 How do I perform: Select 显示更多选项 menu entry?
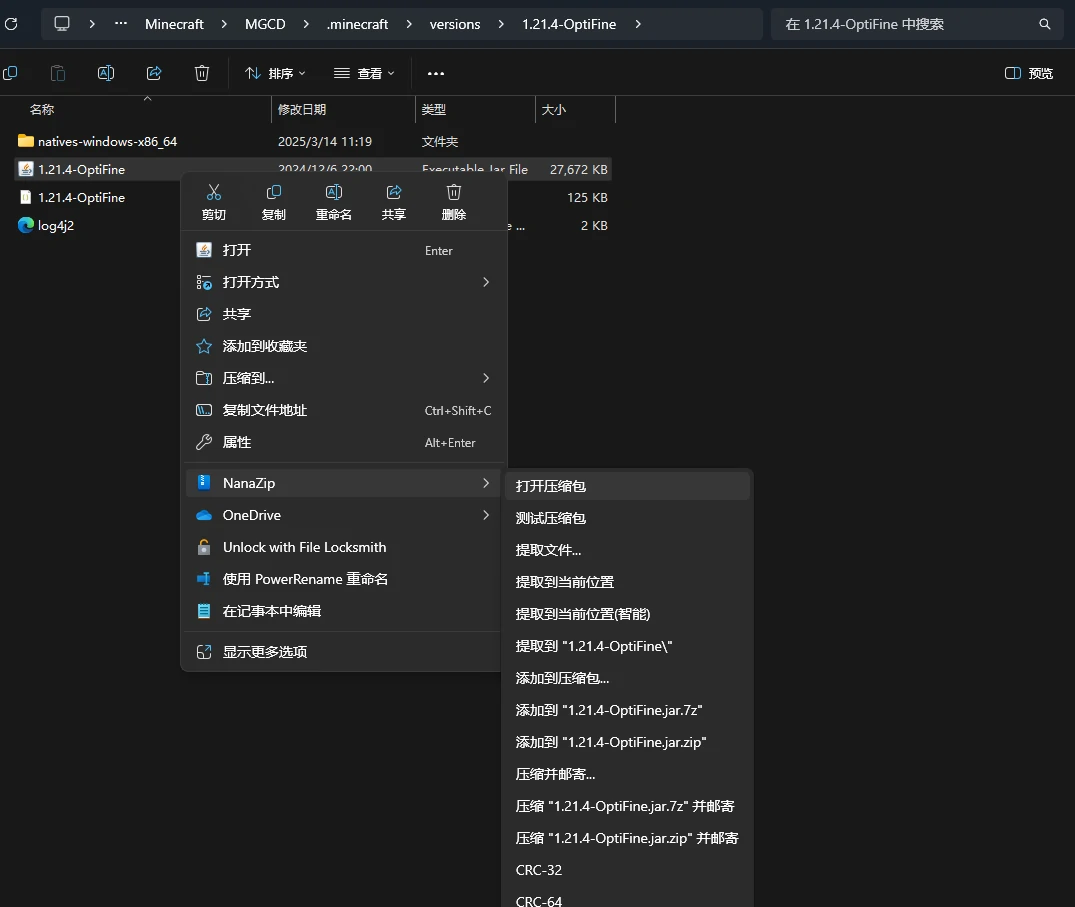265,652
